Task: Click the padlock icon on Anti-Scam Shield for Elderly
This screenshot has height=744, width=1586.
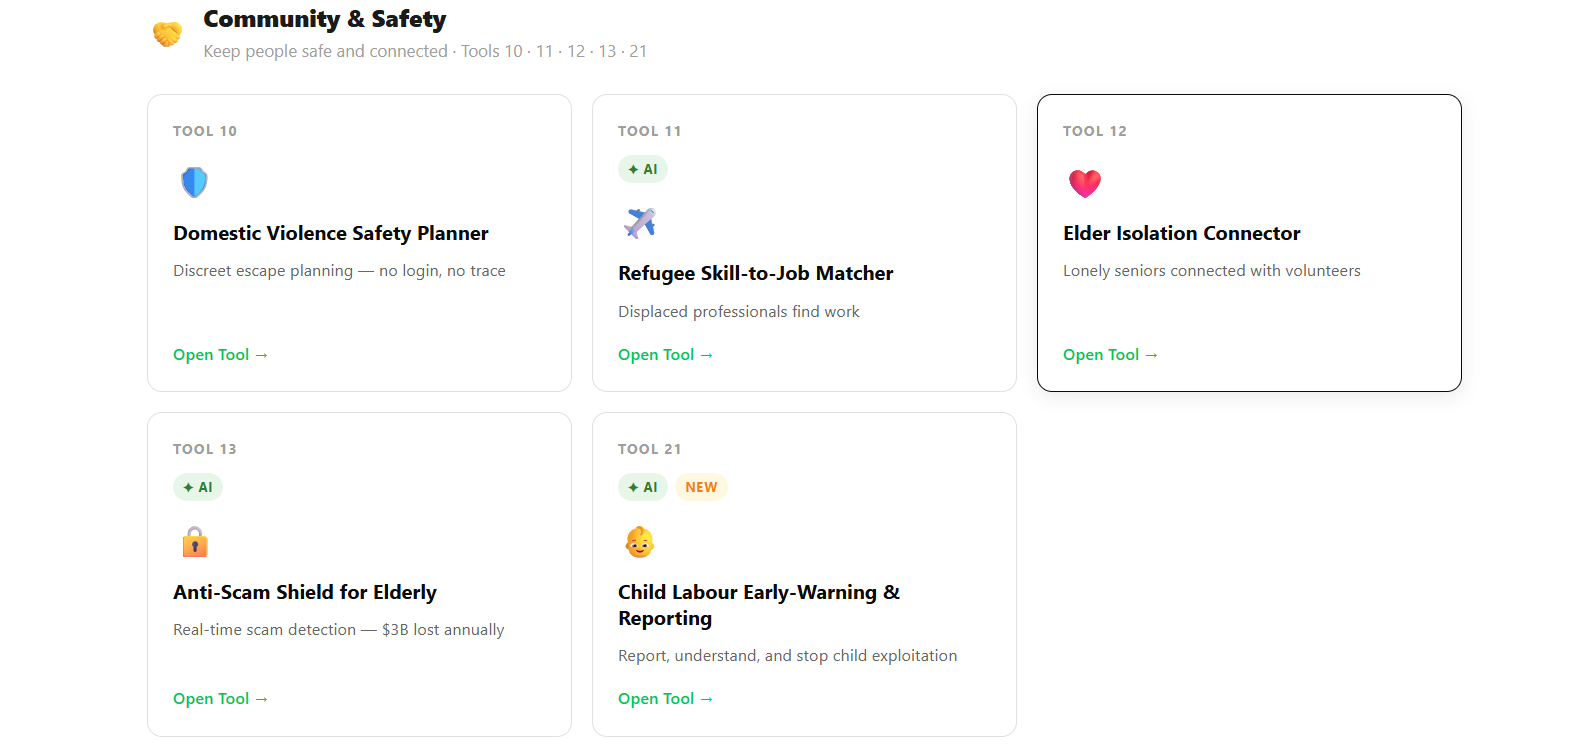Action: click(195, 541)
